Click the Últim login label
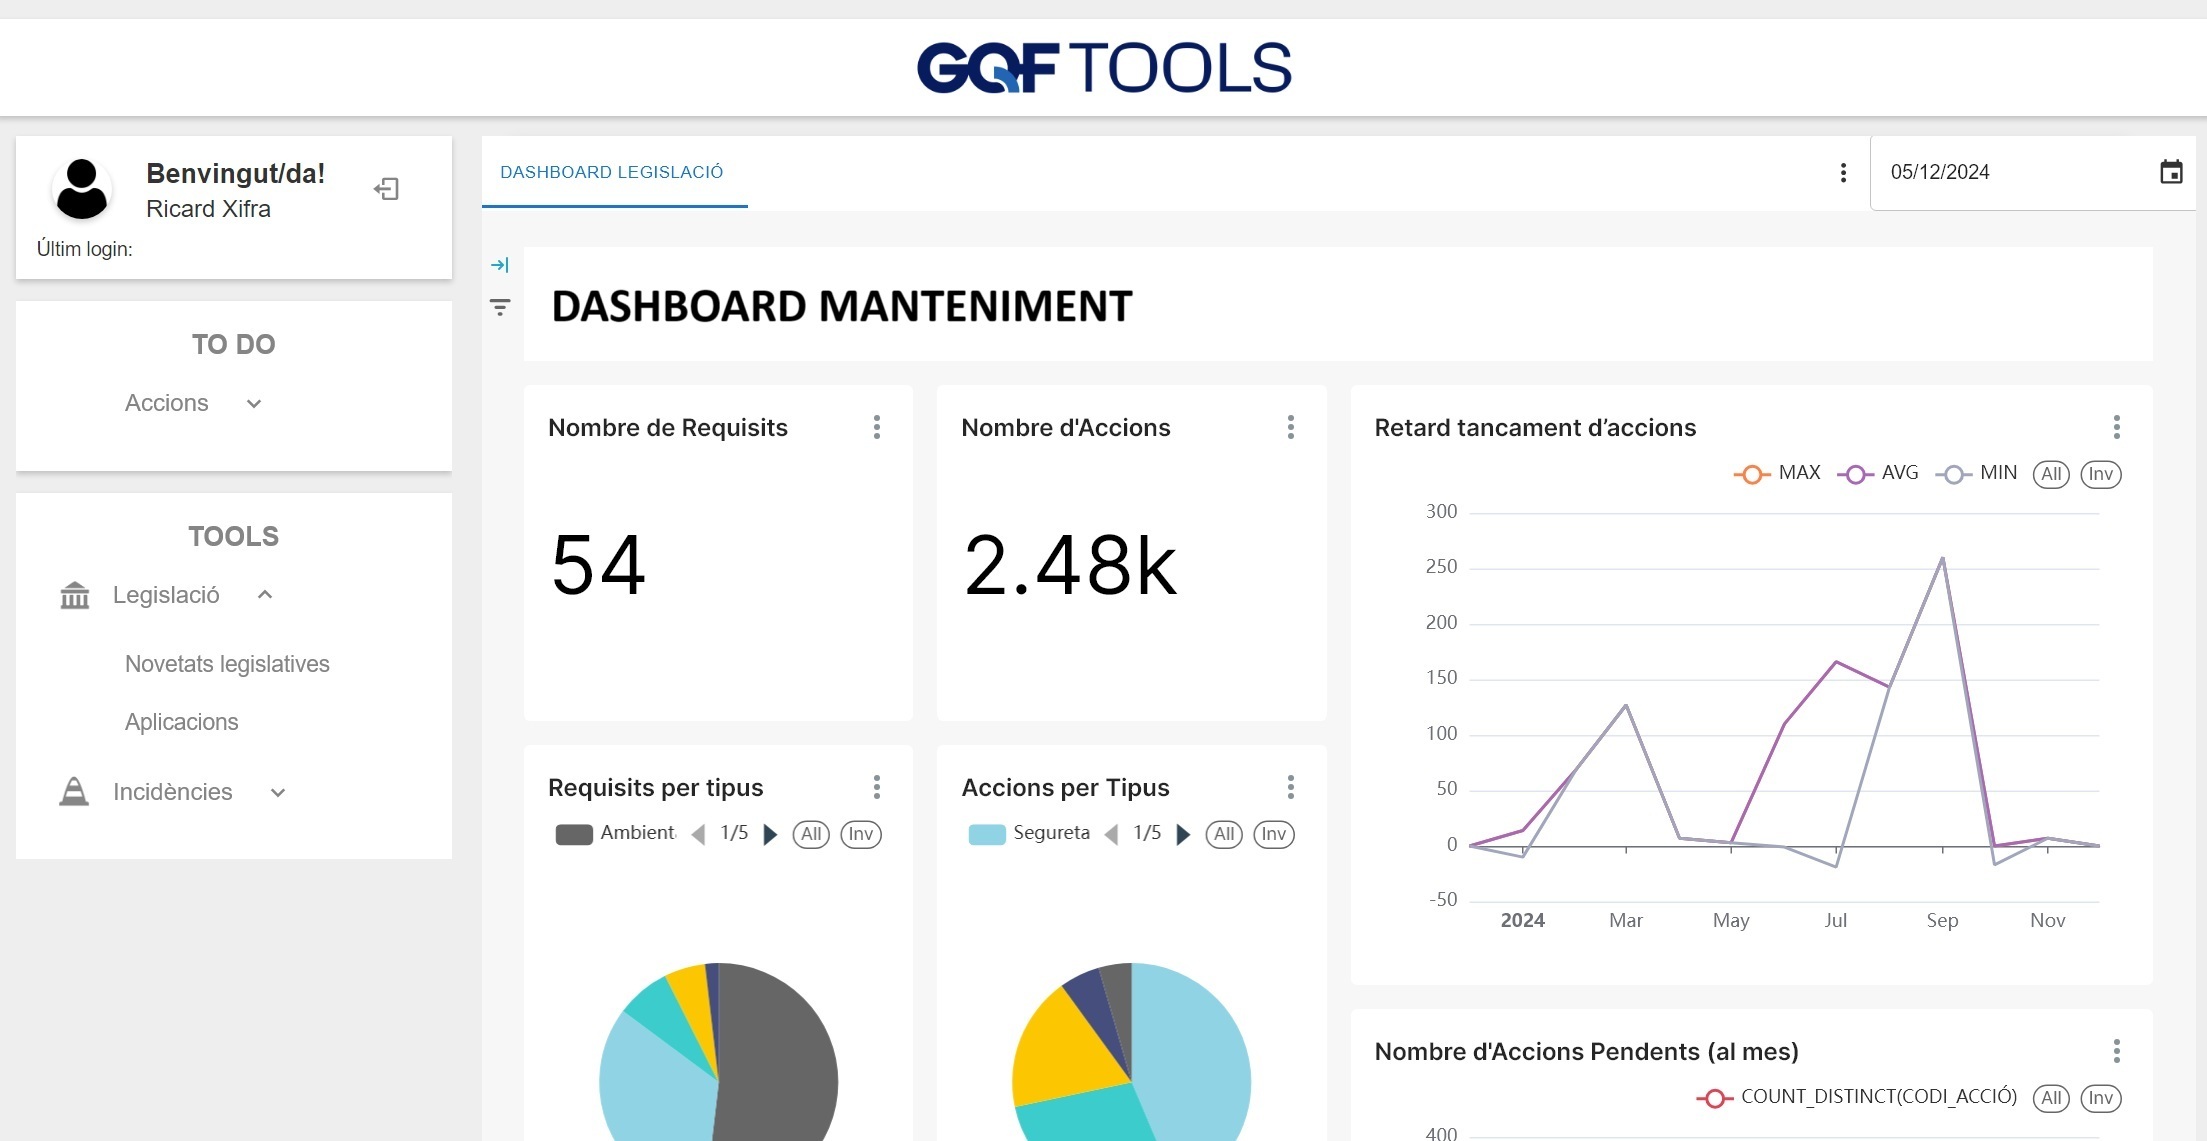 (85, 249)
